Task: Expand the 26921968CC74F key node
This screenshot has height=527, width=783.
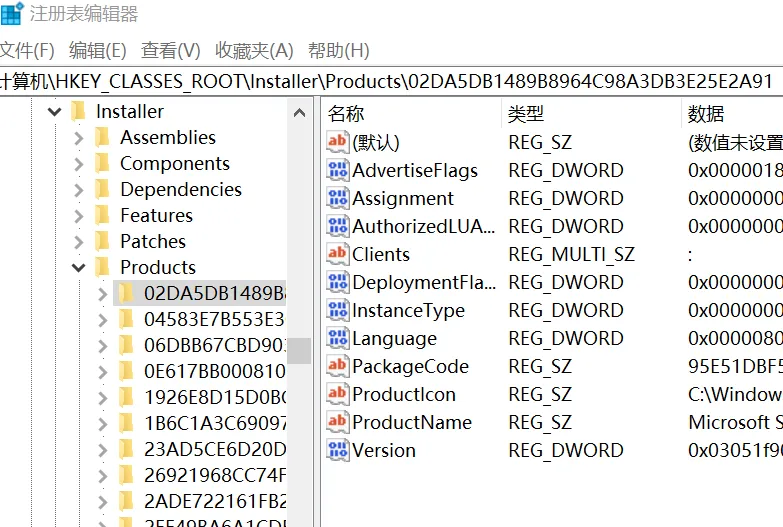Action: pos(102,476)
